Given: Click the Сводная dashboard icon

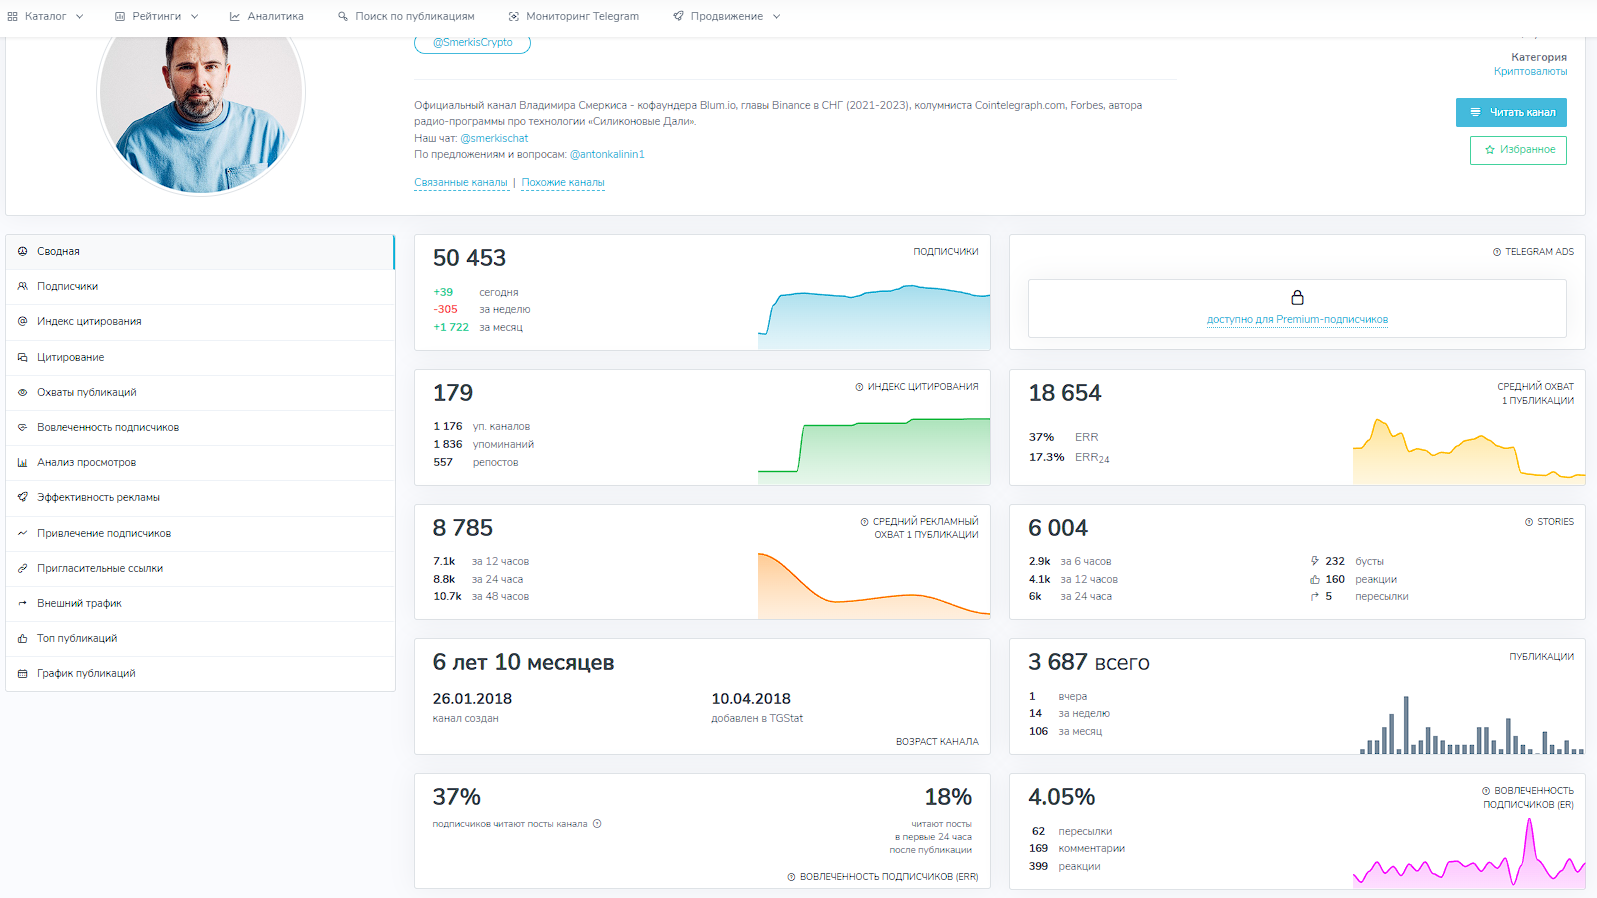Looking at the screenshot, I should 22,251.
